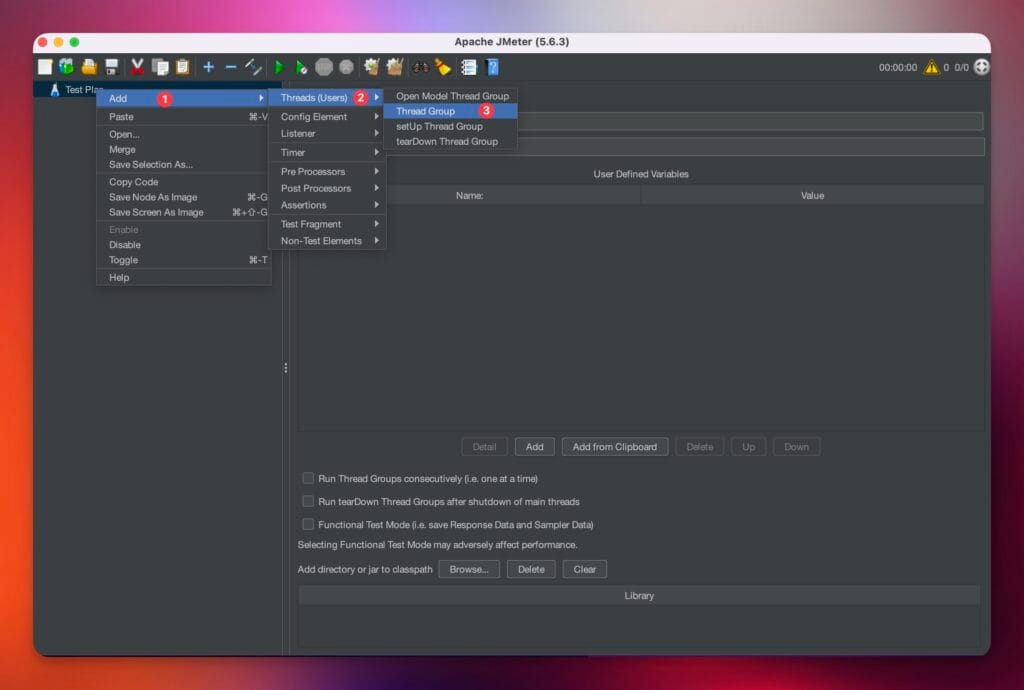Select Toggle in the context menu
The width and height of the screenshot is (1024, 690).
pos(184,260)
